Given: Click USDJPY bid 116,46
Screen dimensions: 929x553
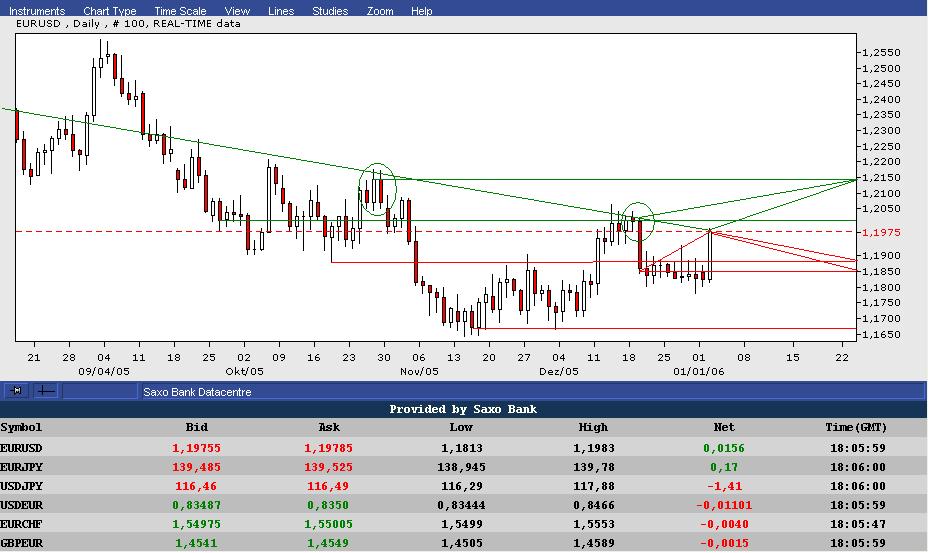Looking at the screenshot, I should [196, 486].
